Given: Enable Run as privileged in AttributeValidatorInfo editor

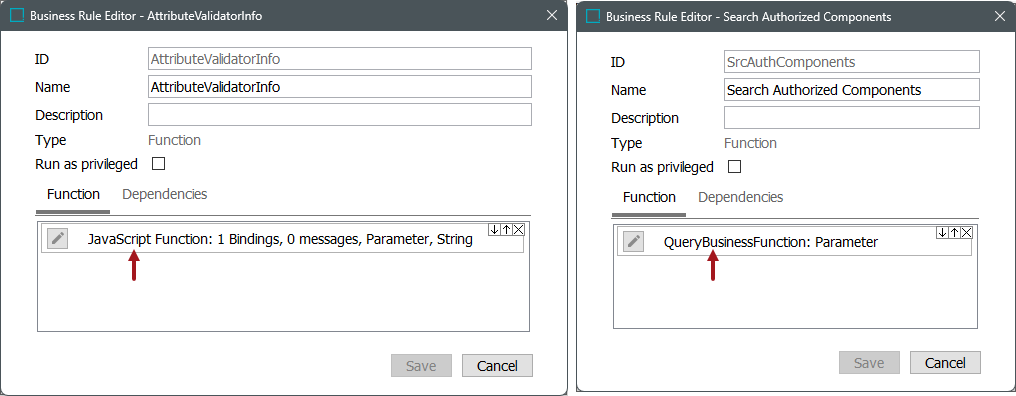Looking at the screenshot, I should click(158, 164).
